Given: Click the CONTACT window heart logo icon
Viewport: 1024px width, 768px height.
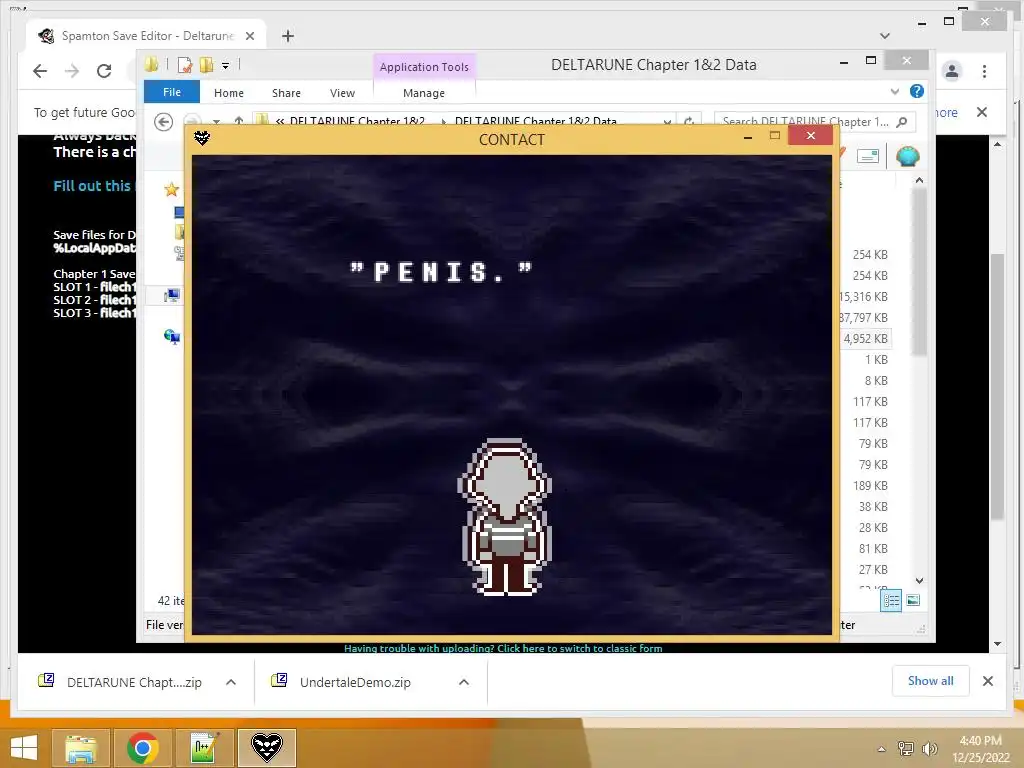Looking at the screenshot, I should (202, 138).
